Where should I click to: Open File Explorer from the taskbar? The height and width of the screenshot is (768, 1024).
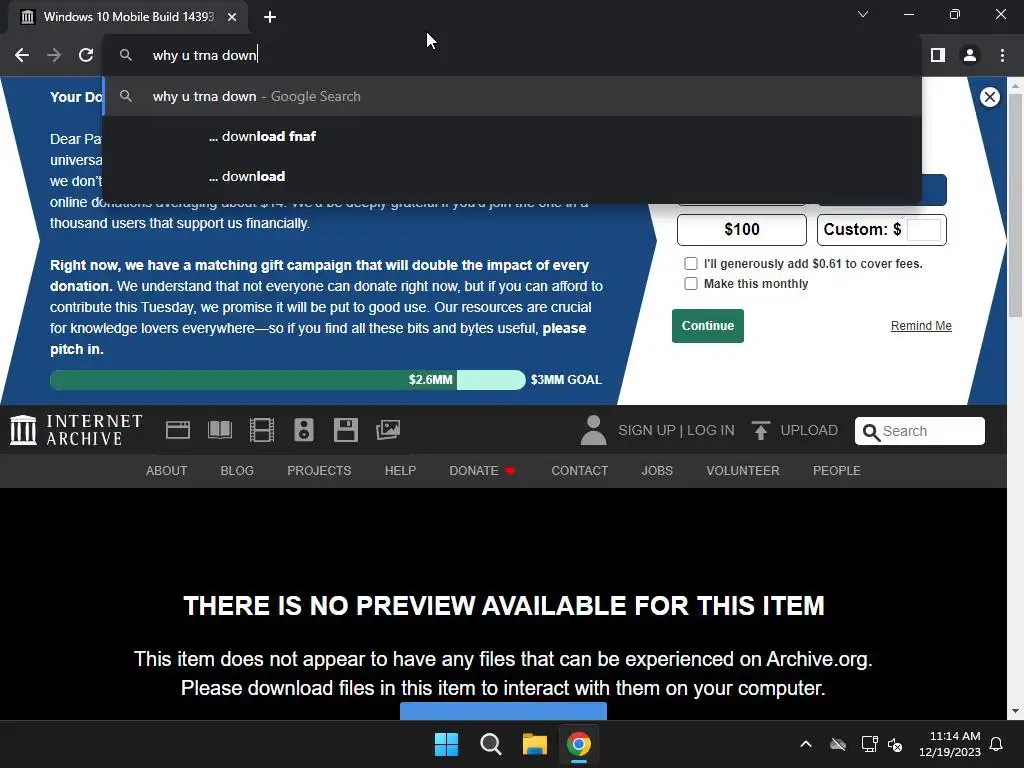coord(534,744)
